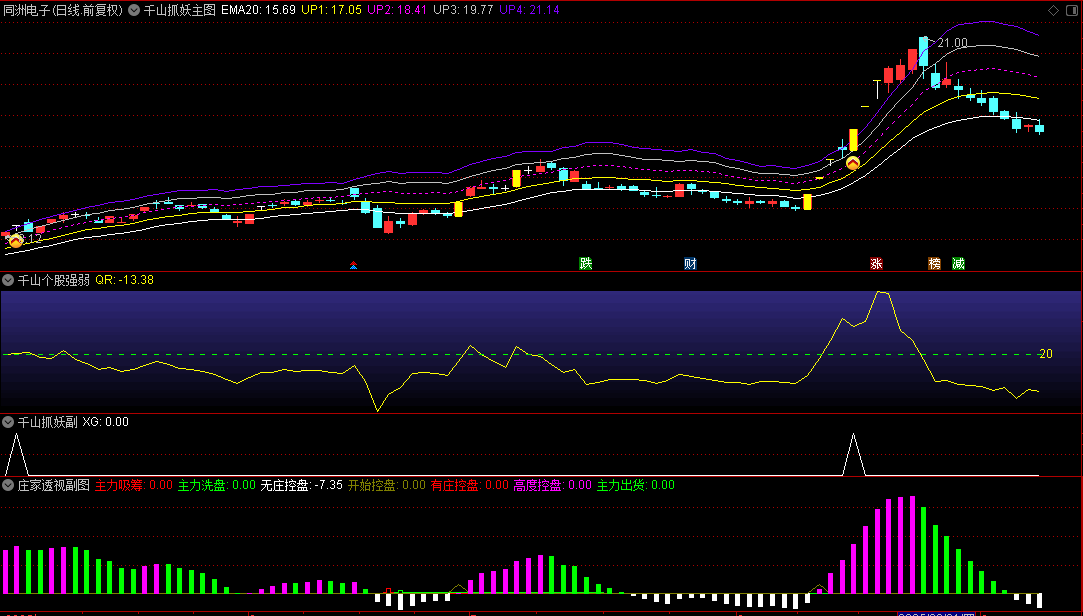Click the EMA20: 15.69 value
1083x616 pixels.
click(258, 10)
